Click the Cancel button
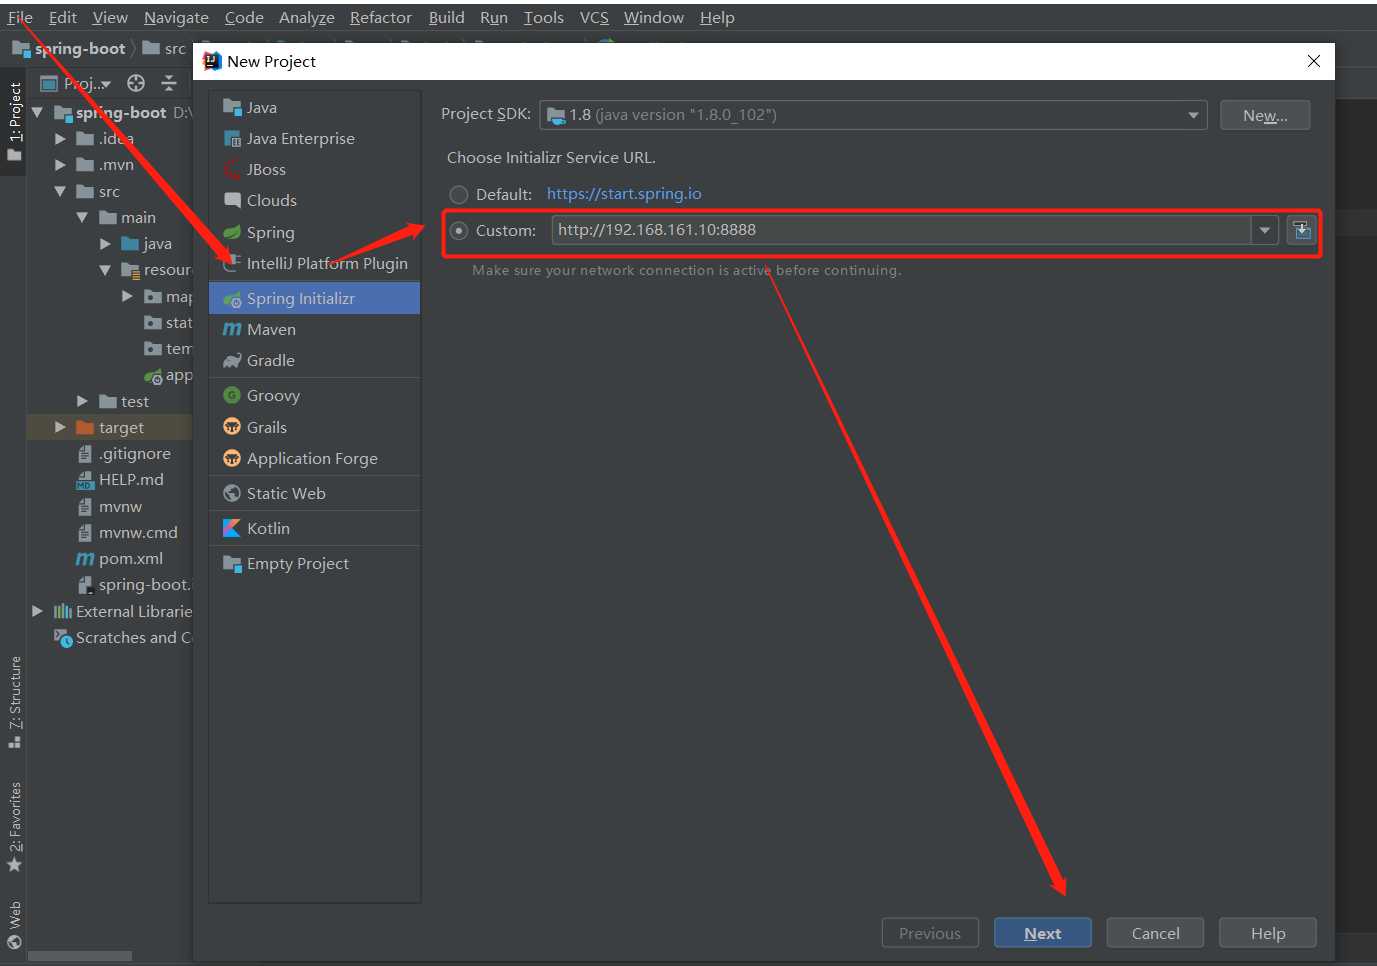The image size is (1377, 966). [x=1155, y=933]
